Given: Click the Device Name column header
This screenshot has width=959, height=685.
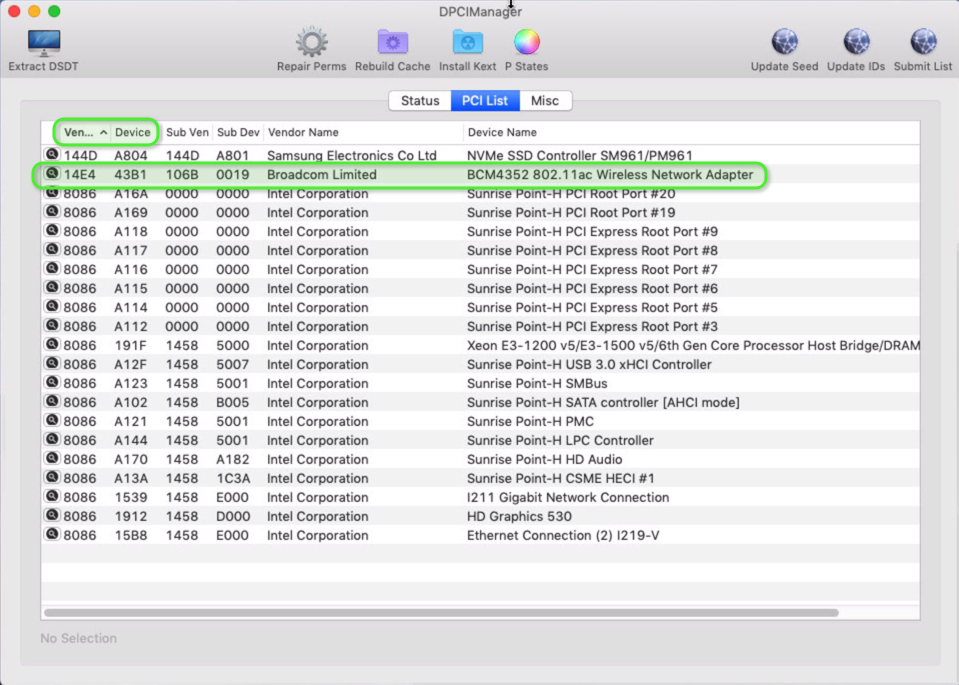Looking at the screenshot, I should coord(502,132).
